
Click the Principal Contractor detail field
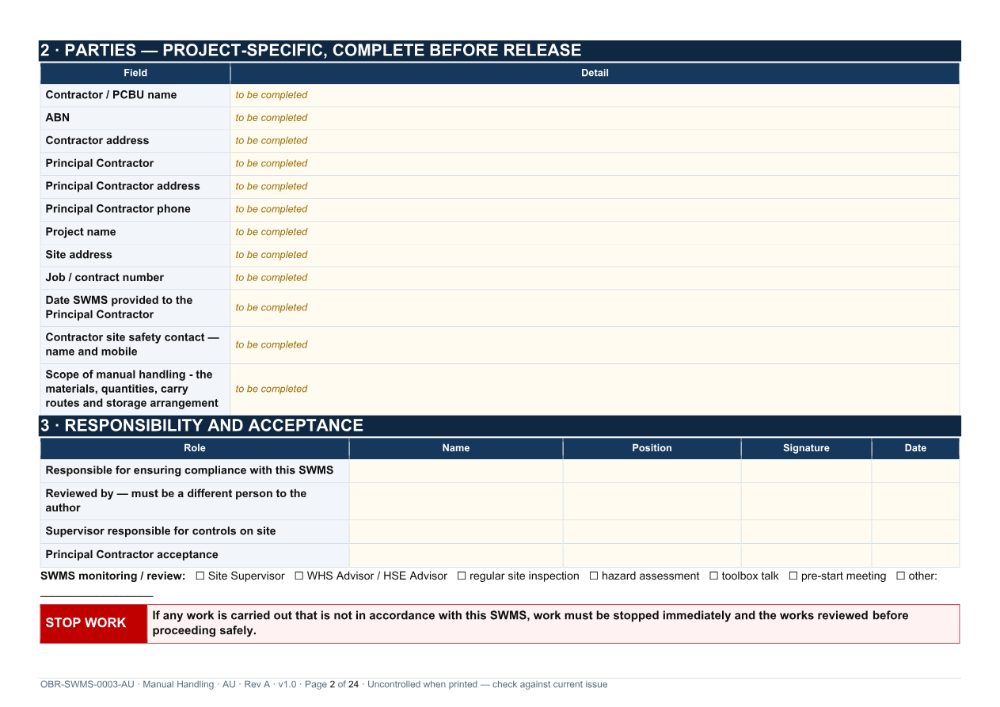pyautogui.click(x=594, y=164)
